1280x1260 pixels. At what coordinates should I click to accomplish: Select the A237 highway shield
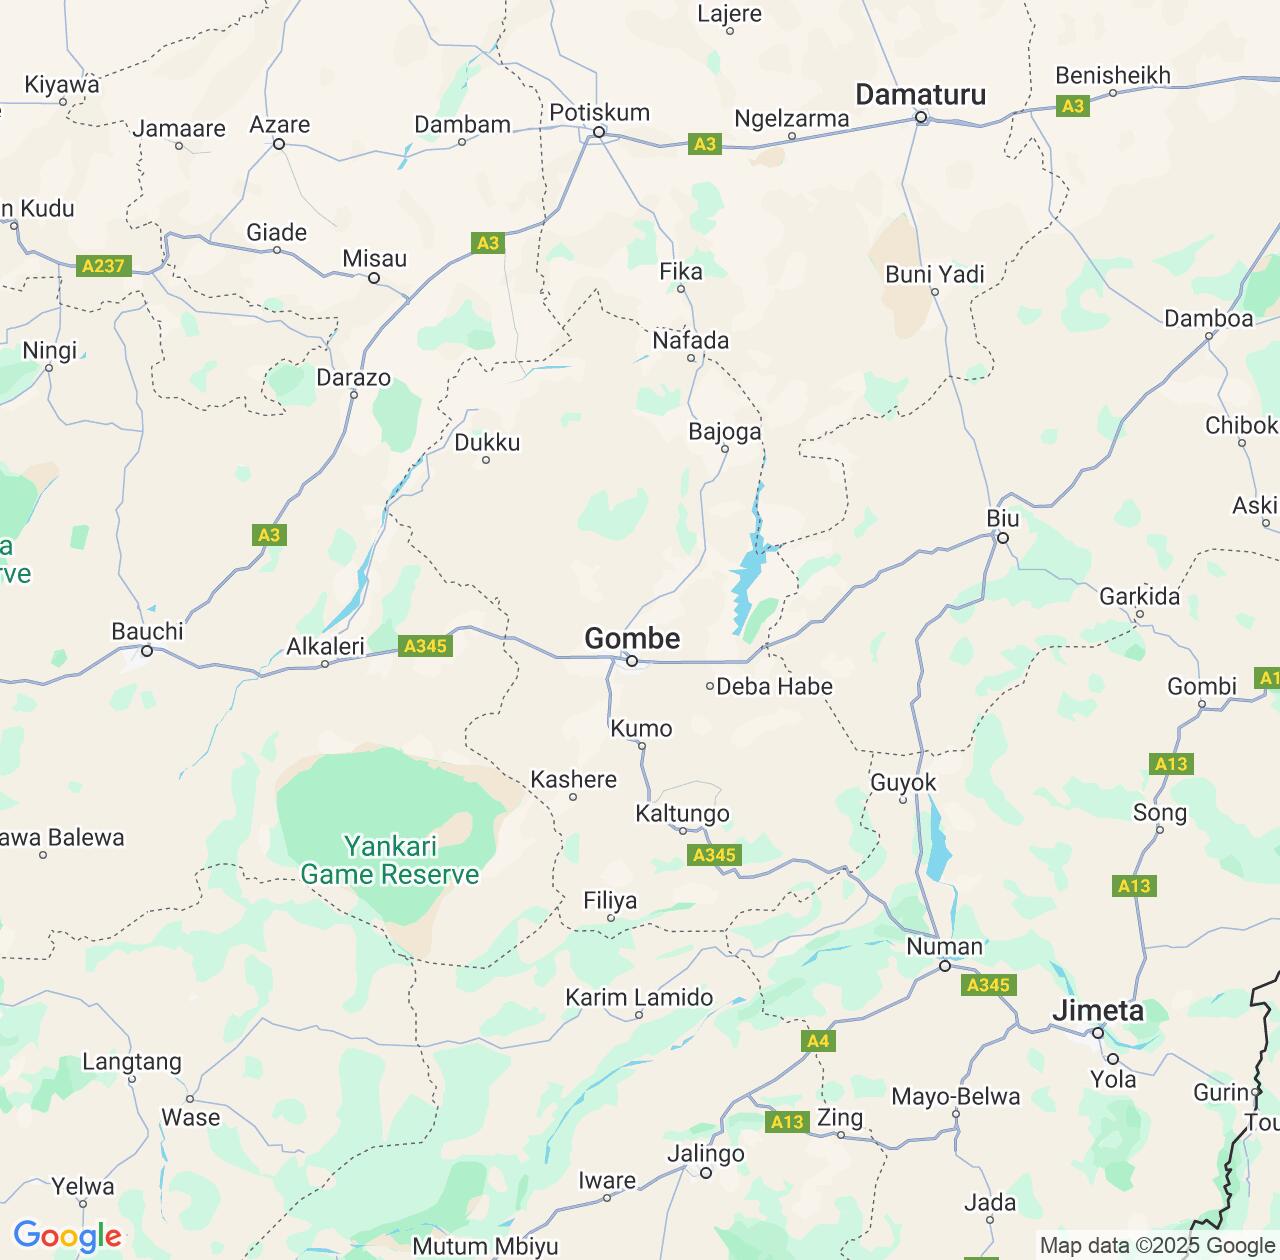point(104,266)
